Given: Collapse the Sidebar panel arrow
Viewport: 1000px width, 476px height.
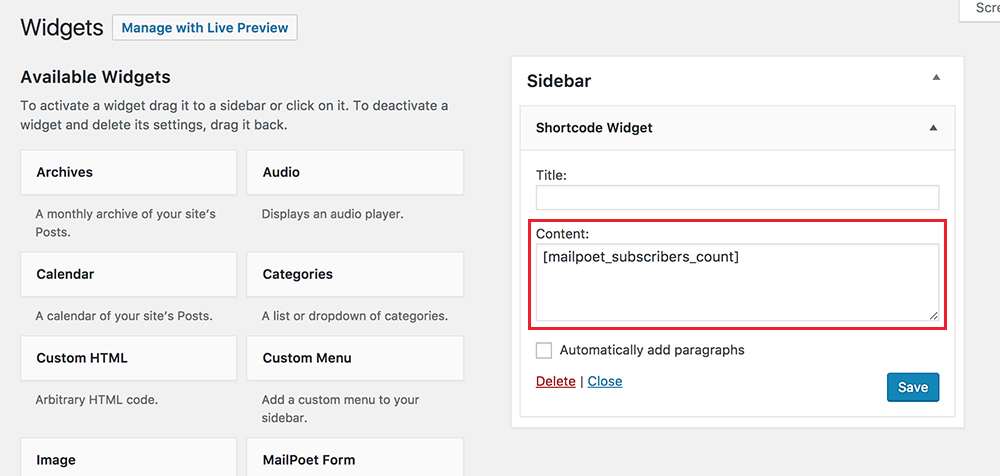Looking at the screenshot, I should pos(936,78).
